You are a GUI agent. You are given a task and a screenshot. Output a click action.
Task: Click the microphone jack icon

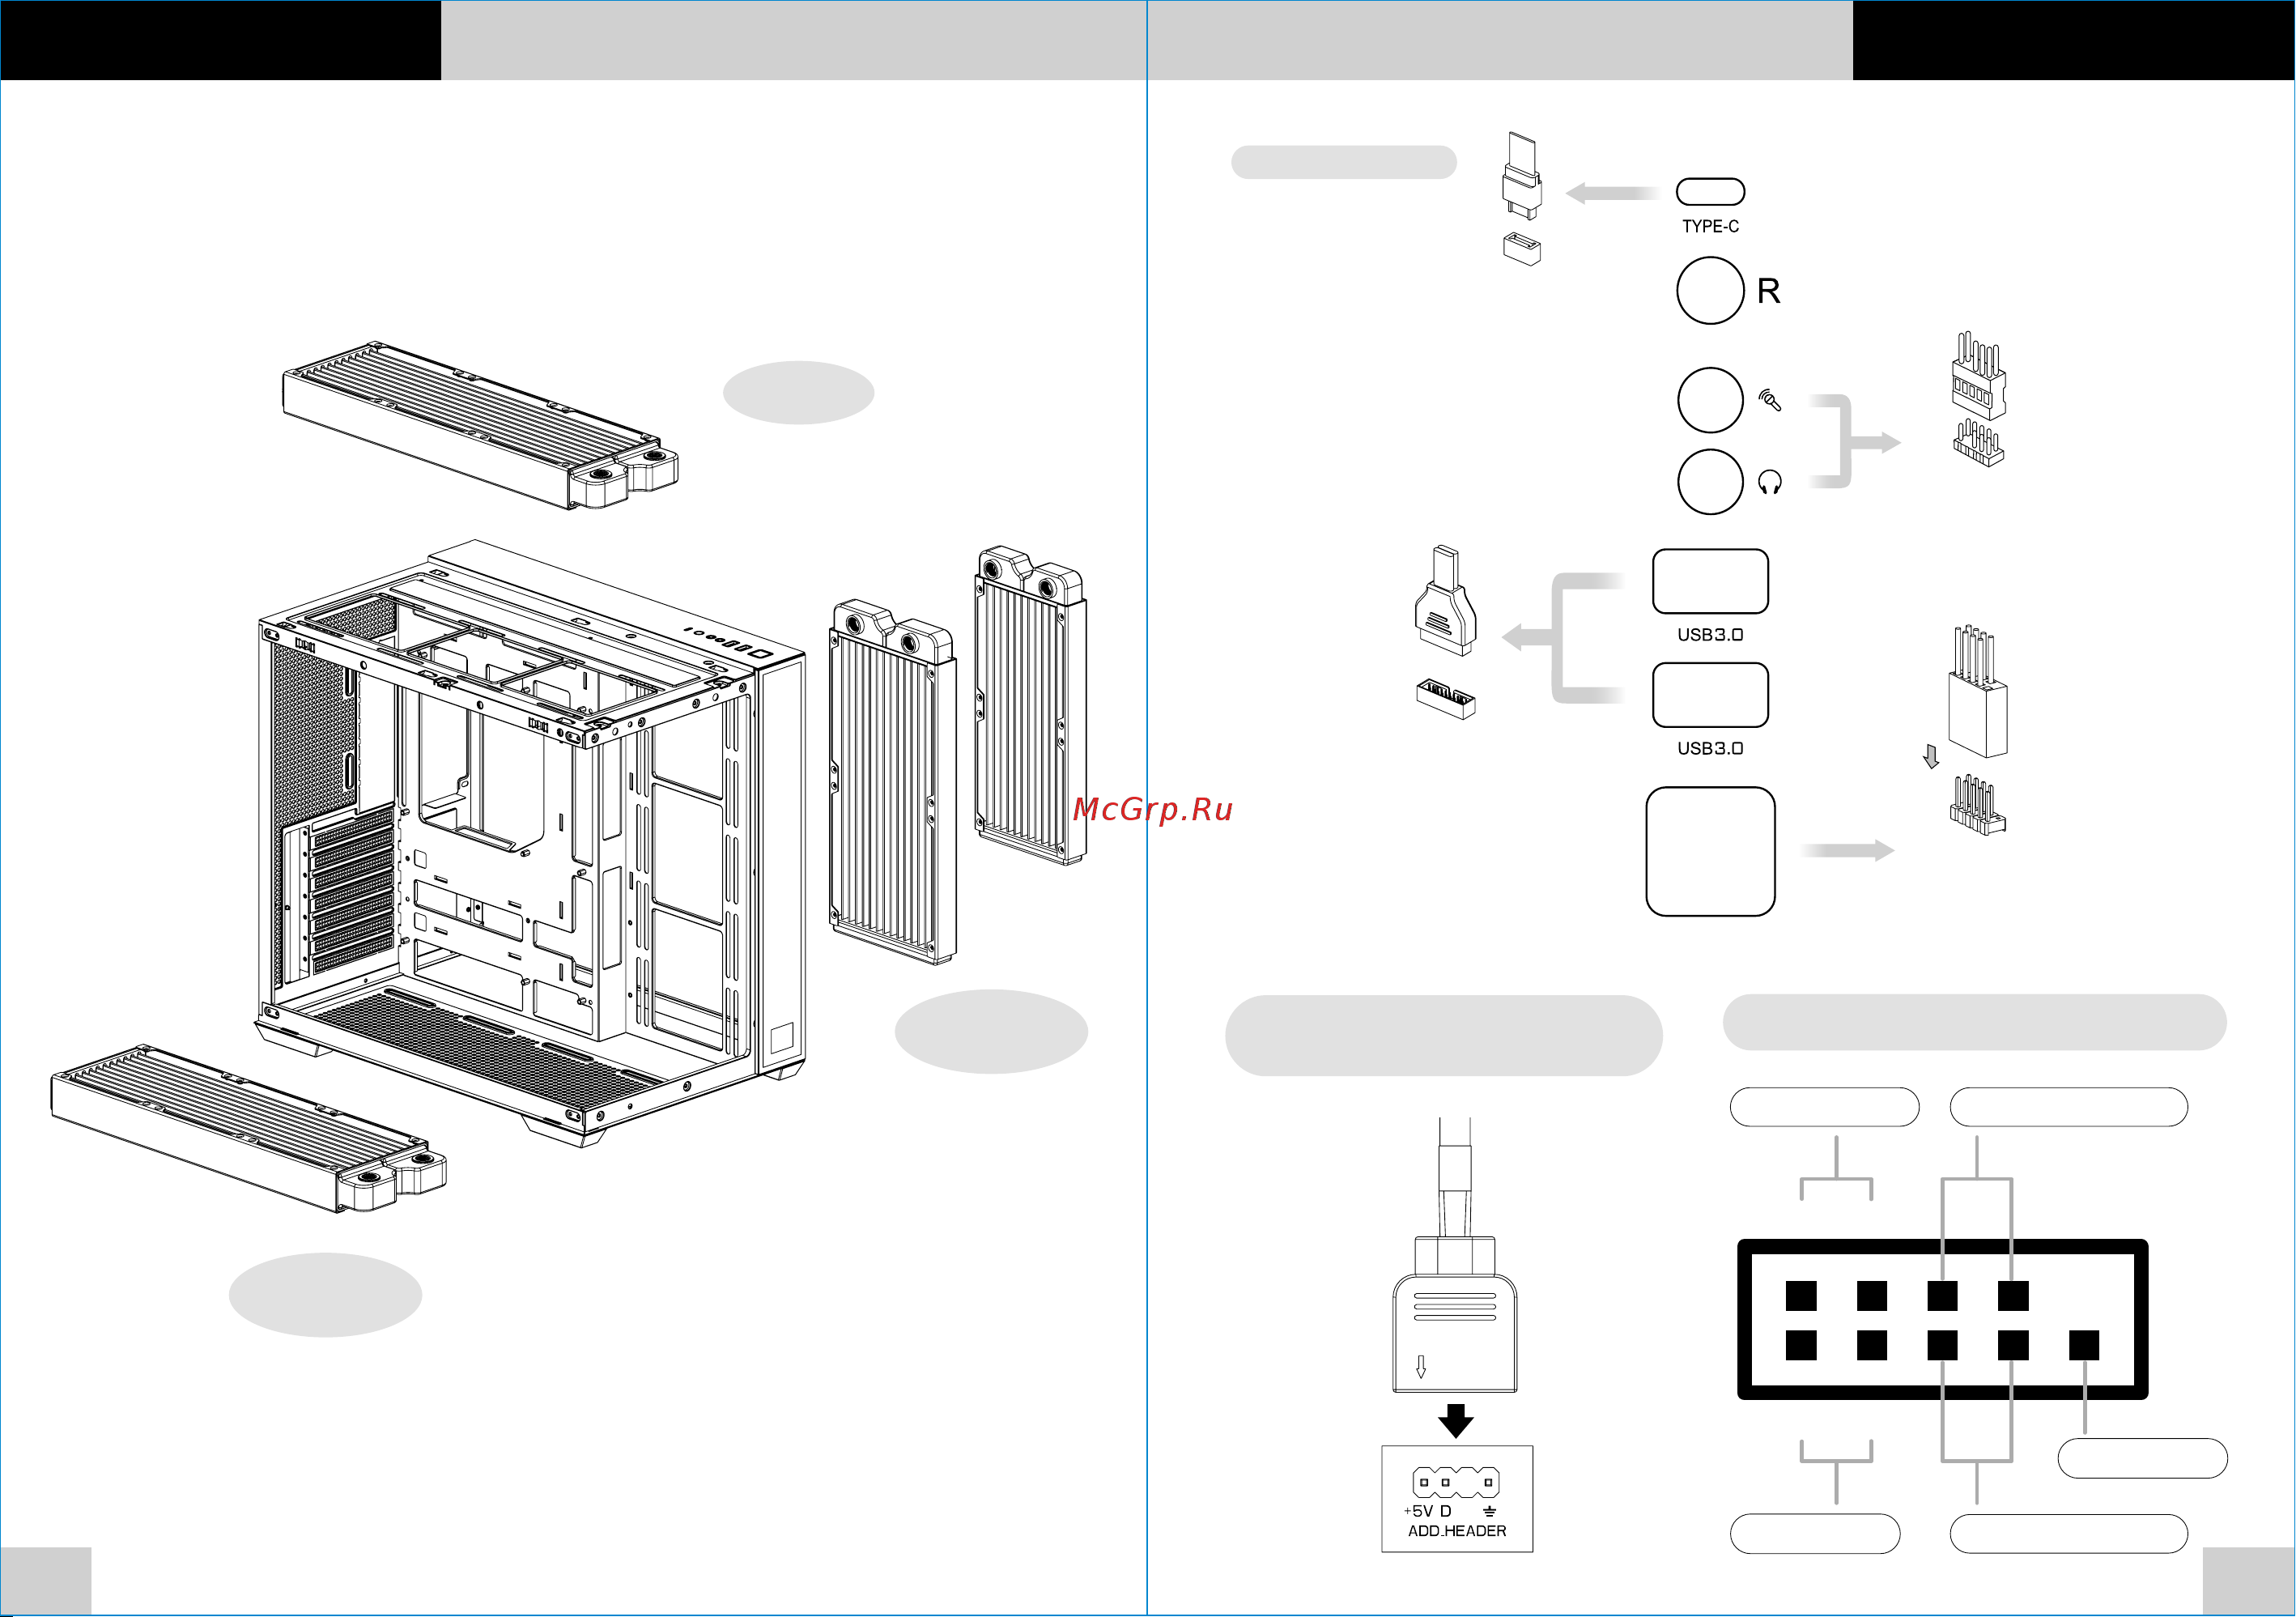point(1769,400)
